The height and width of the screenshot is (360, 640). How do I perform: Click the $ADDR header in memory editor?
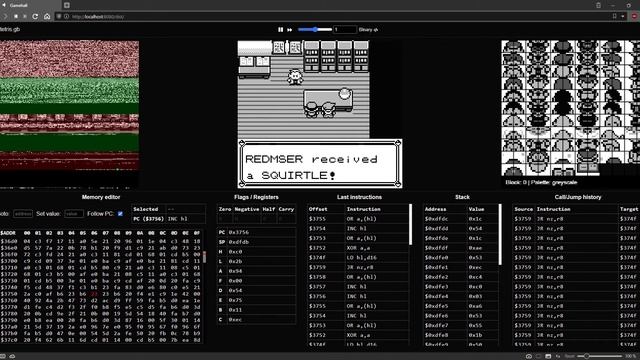click(x=8, y=233)
